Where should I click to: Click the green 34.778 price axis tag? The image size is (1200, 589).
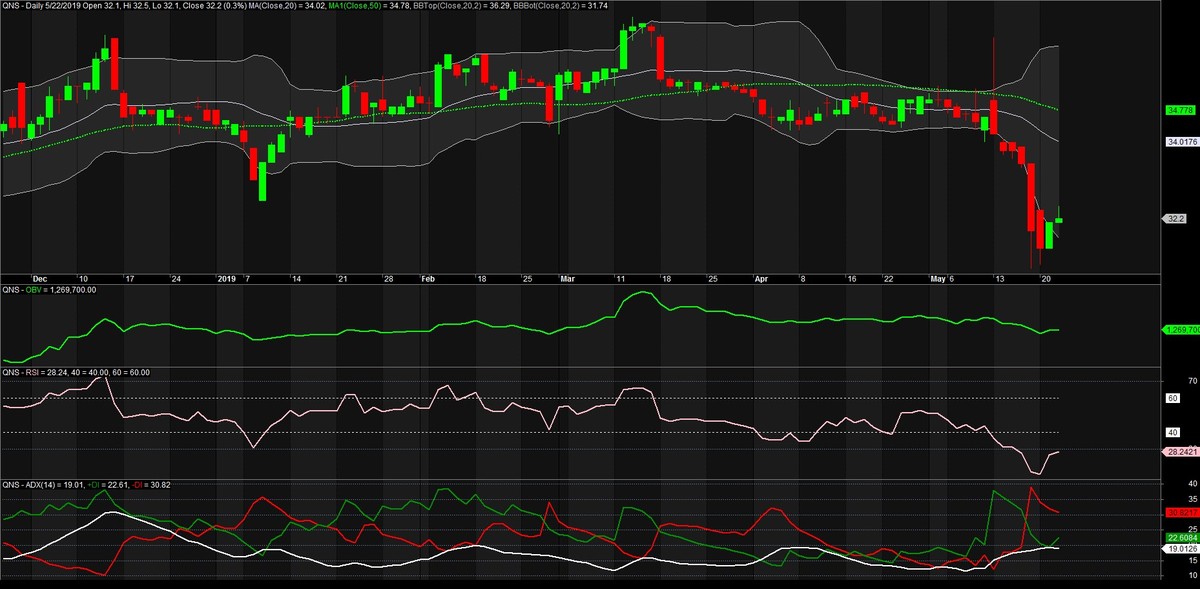(1181, 110)
